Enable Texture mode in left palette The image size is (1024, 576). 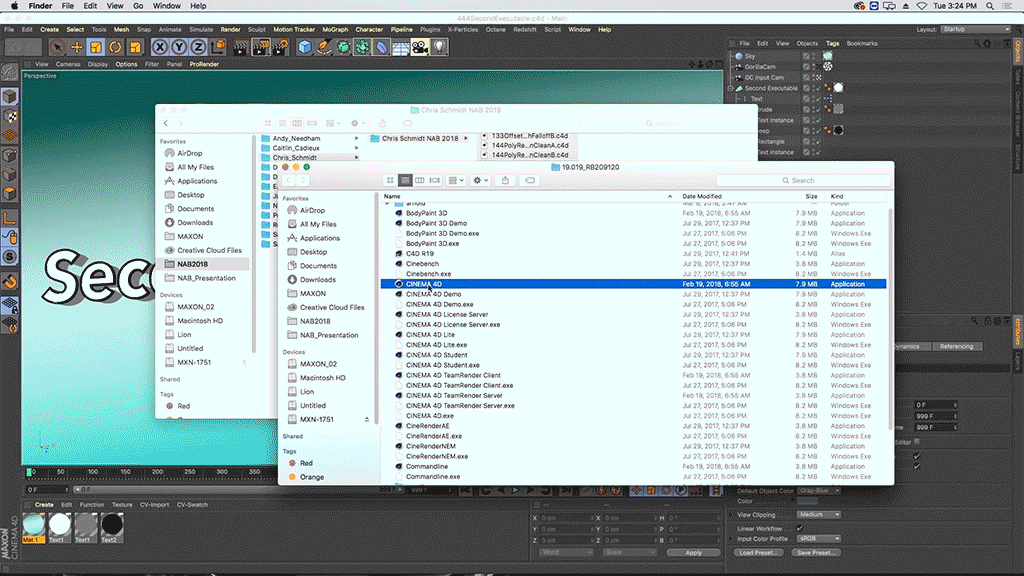pyautogui.click(x=10, y=116)
